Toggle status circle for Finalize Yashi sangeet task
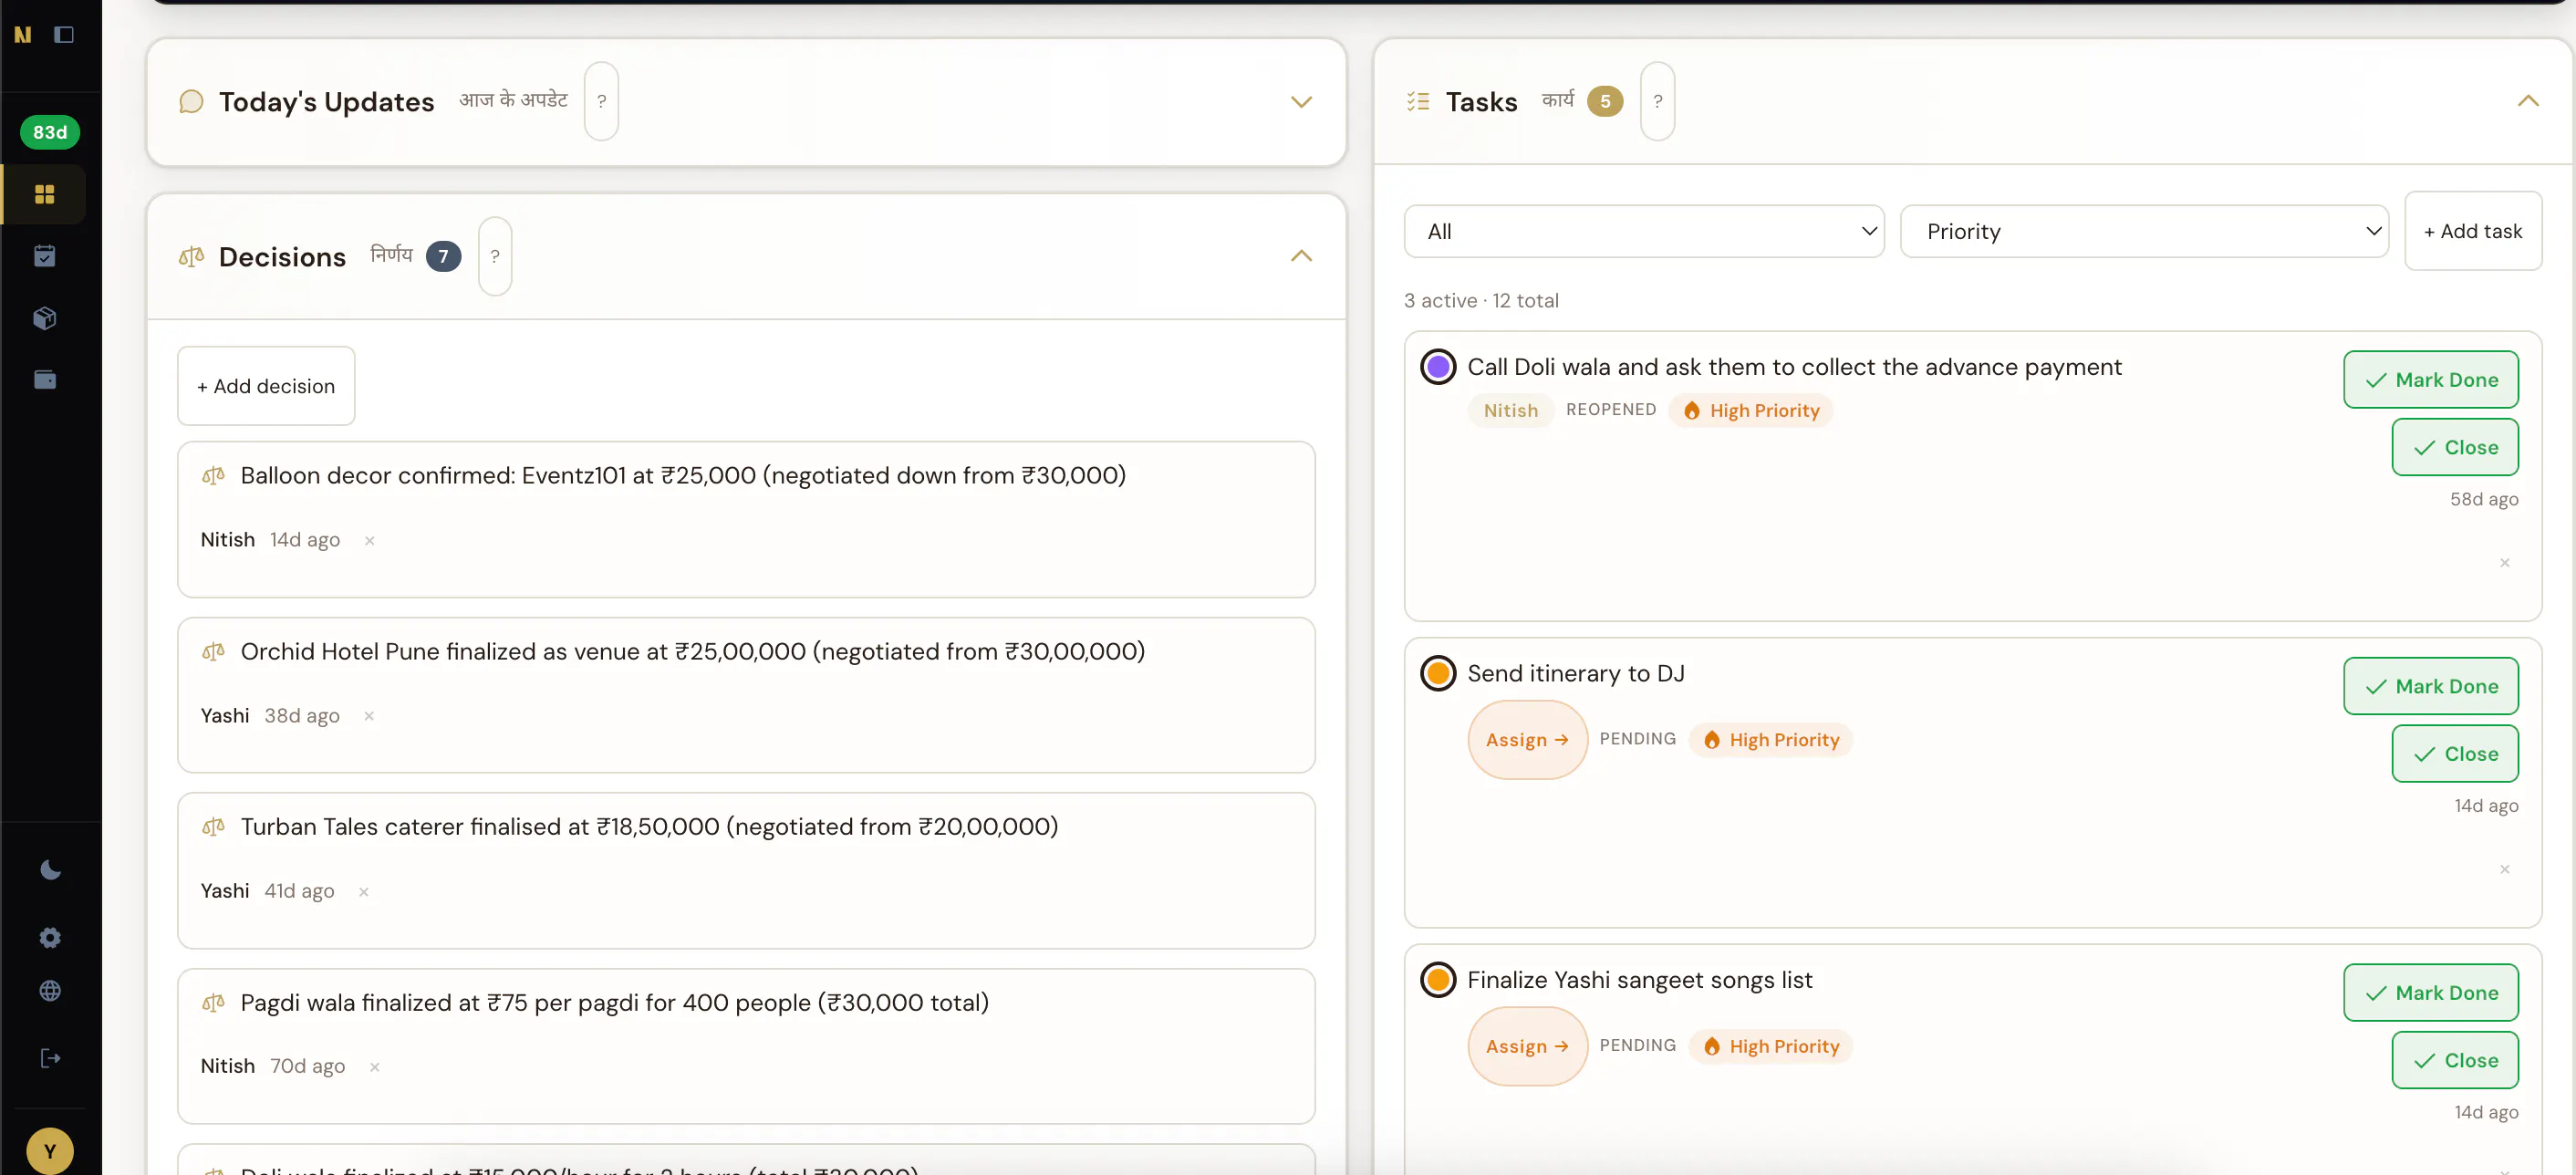Screen dimensions: 2576x1175 [1438, 980]
